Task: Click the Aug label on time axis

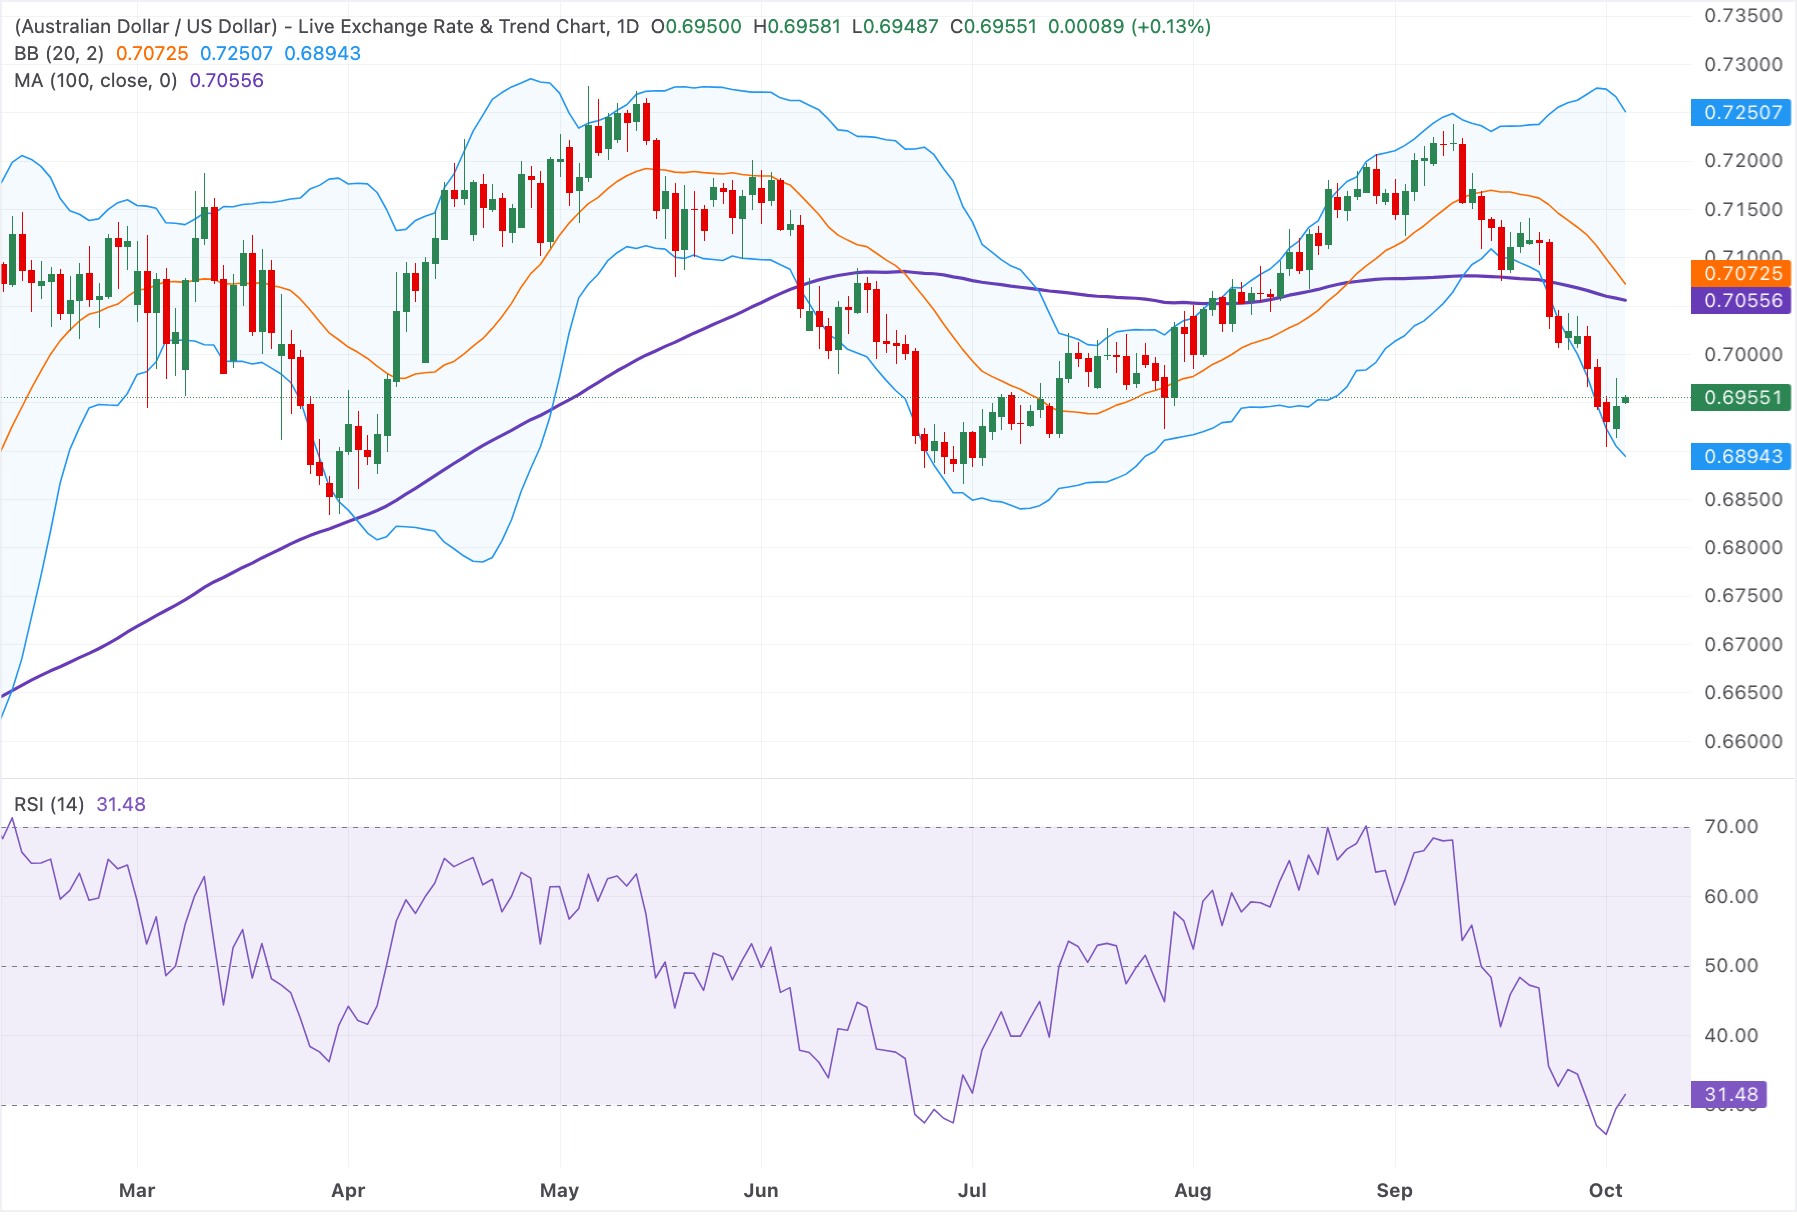Action: pyautogui.click(x=1193, y=1190)
